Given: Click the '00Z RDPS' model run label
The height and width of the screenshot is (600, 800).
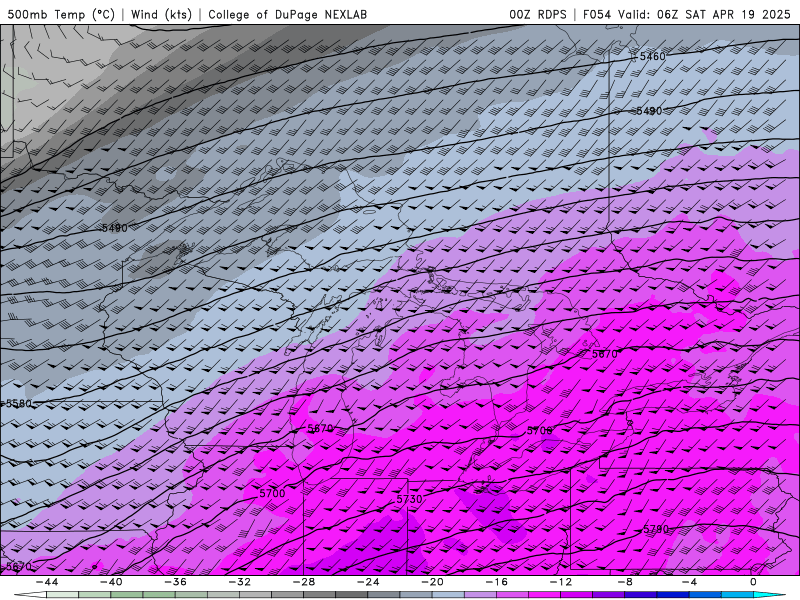Looking at the screenshot, I should coord(538,14).
